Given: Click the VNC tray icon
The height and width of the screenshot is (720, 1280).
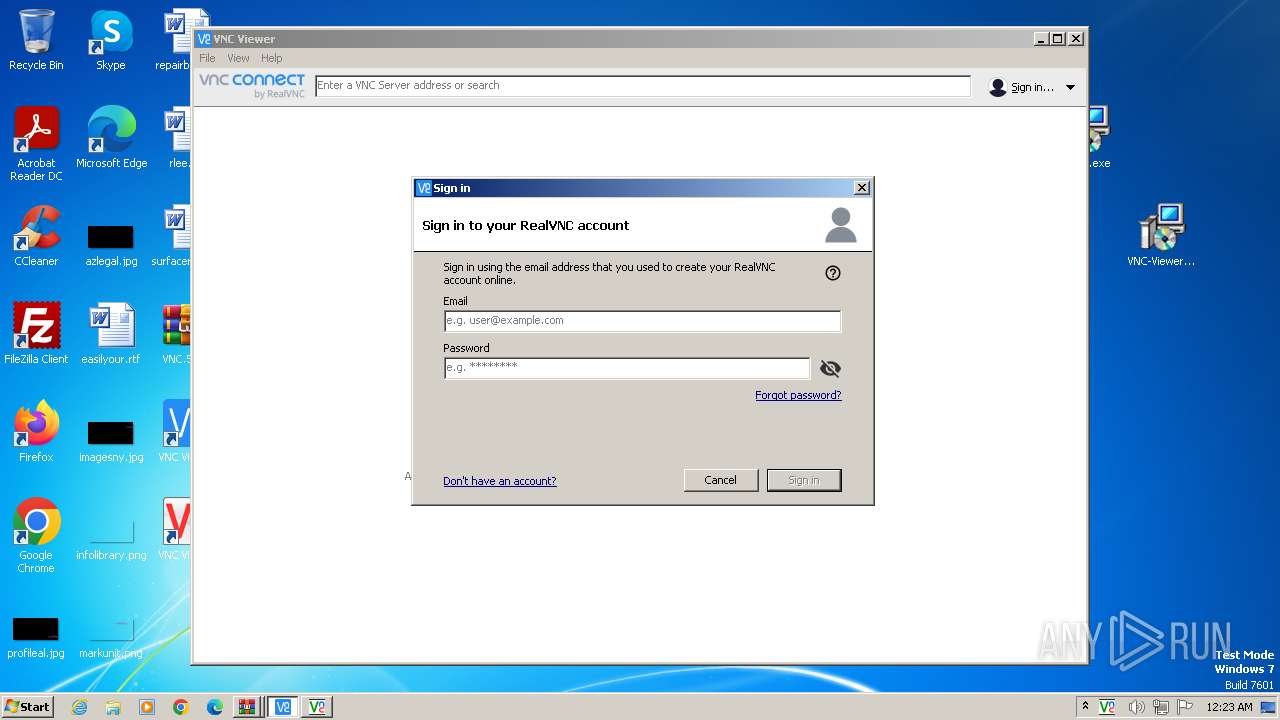Looking at the screenshot, I should click(x=1107, y=707).
